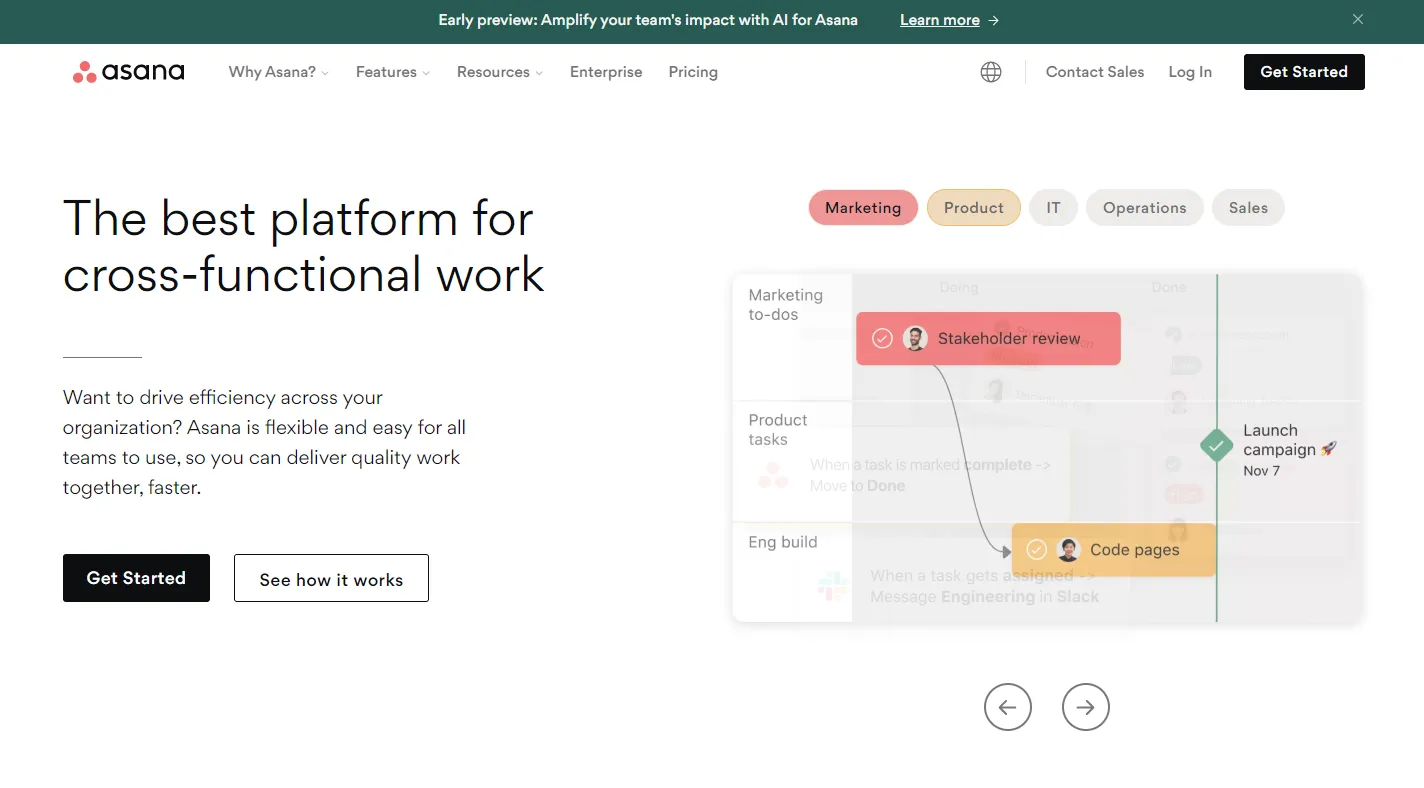Click the Stakeholder review task card
Screen dimensions: 1424x788
[x=988, y=338]
